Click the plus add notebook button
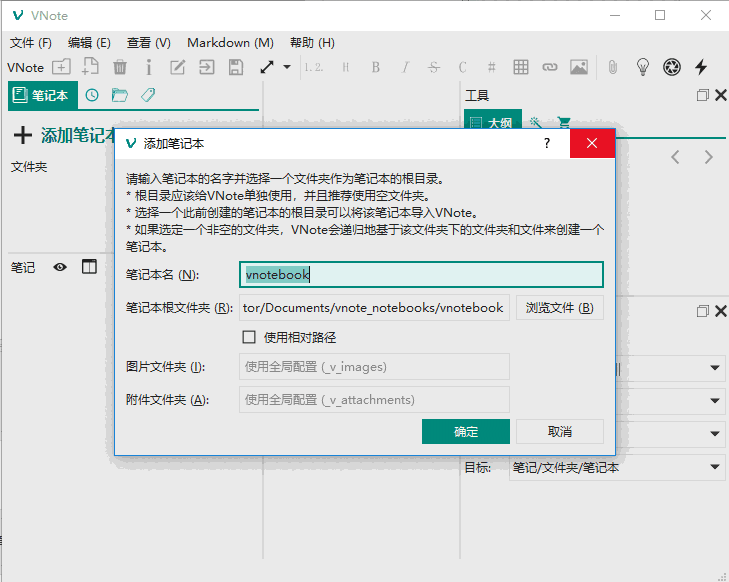The height and width of the screenshot is (582, 729). 23,135
